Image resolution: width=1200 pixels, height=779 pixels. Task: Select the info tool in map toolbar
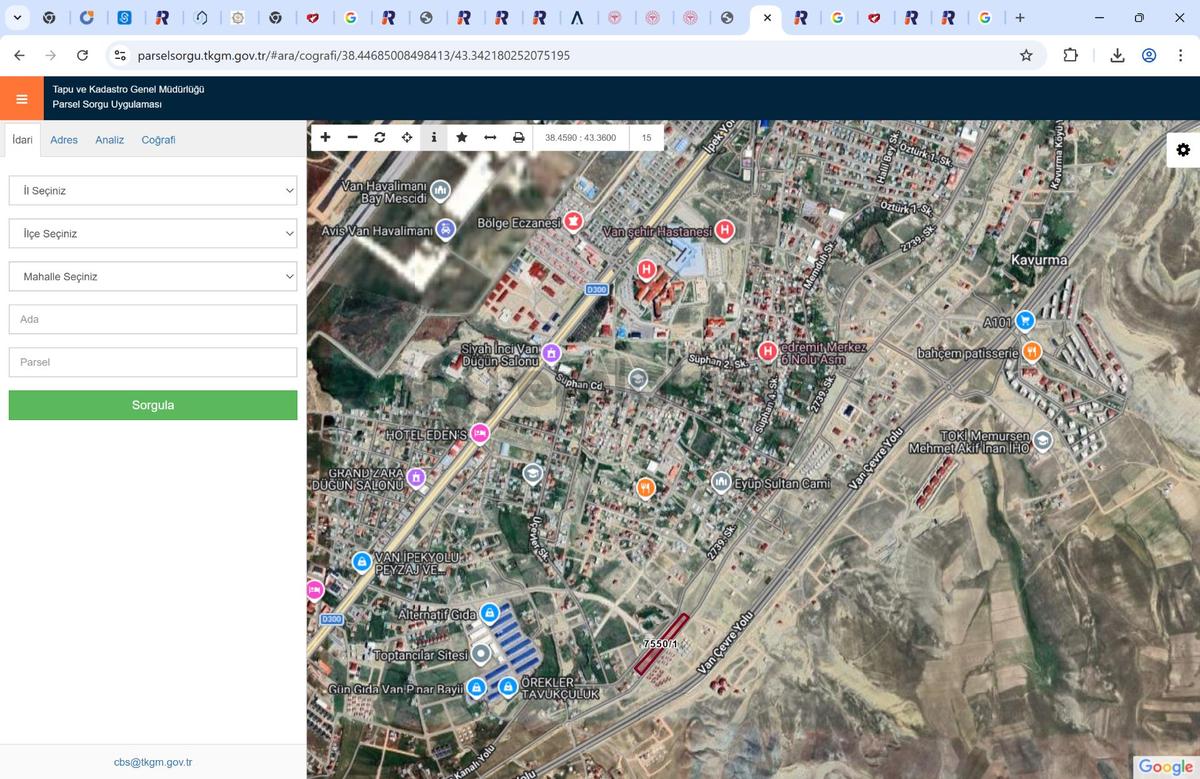coord(433,137)
